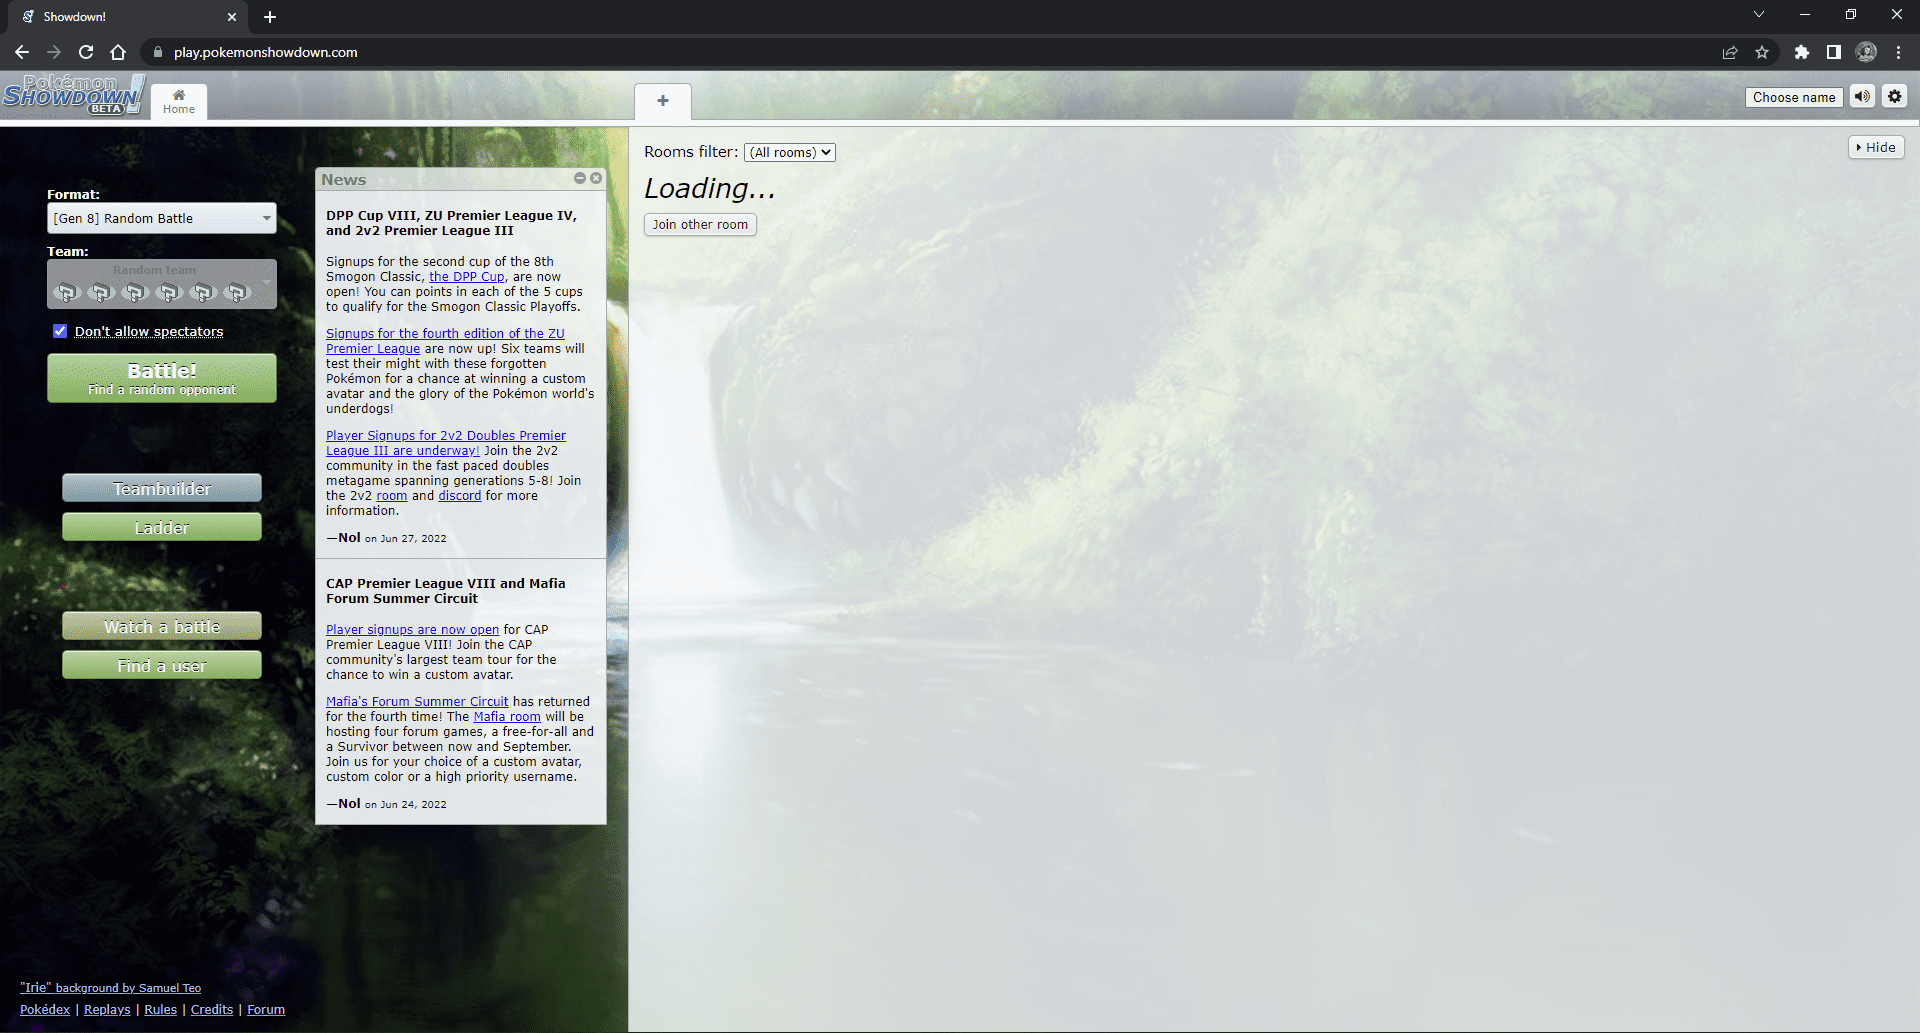Screen dimensions: 1920x1033
Task: Click Find a user
Action: (x=162, y=665)
